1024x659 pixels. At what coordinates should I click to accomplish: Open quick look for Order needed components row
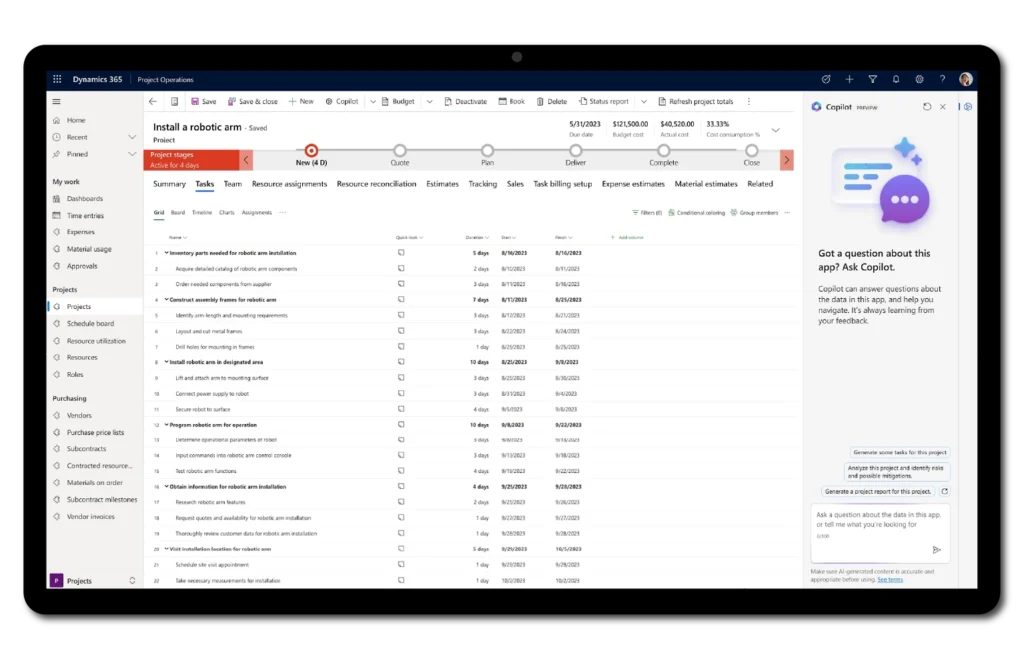(401, 284)
